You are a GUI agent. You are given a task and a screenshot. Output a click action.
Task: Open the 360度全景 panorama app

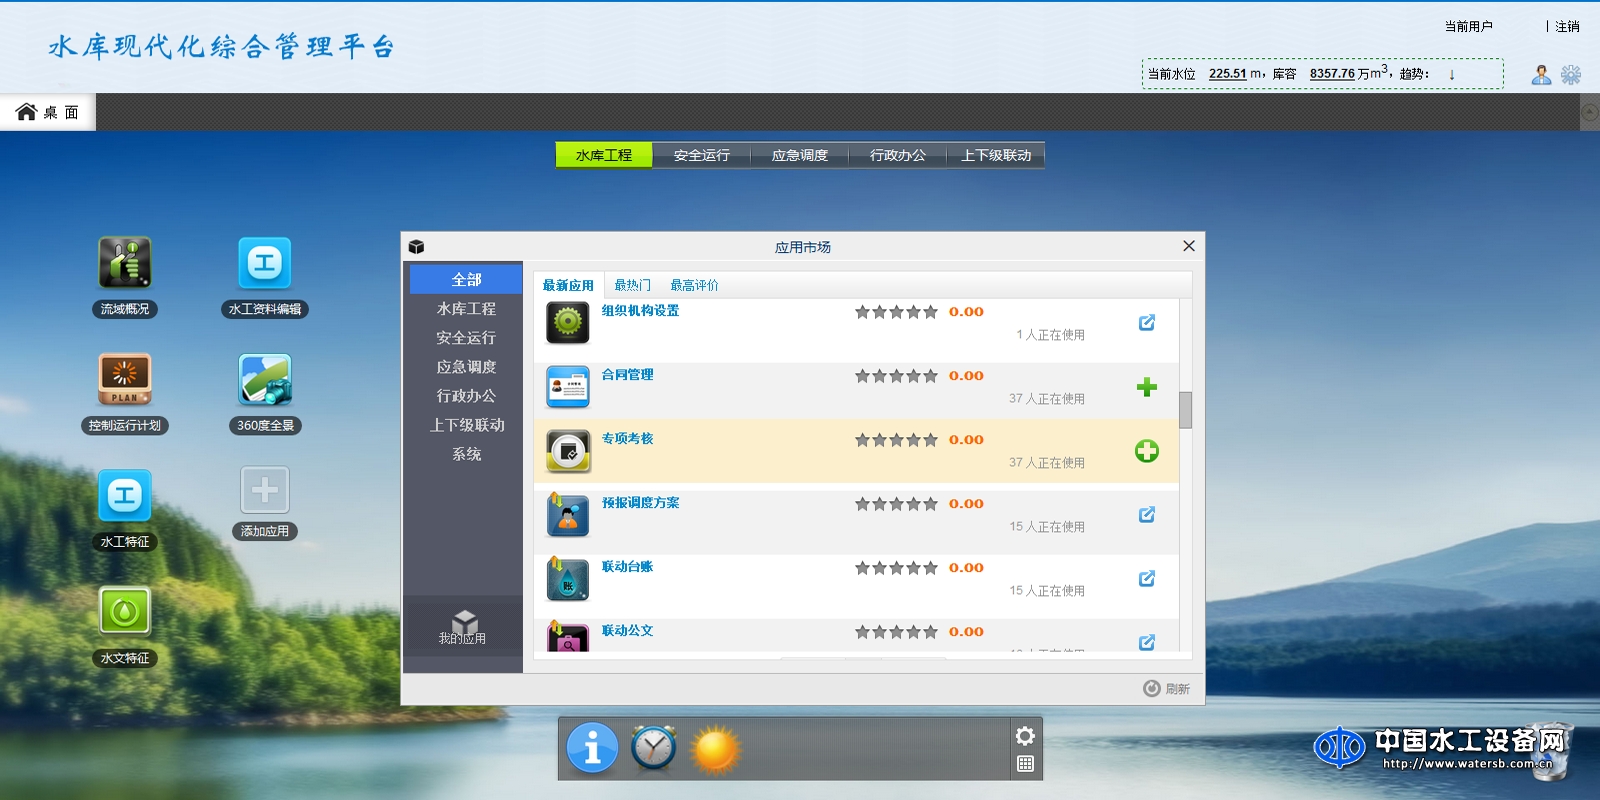tap(265, 380)
